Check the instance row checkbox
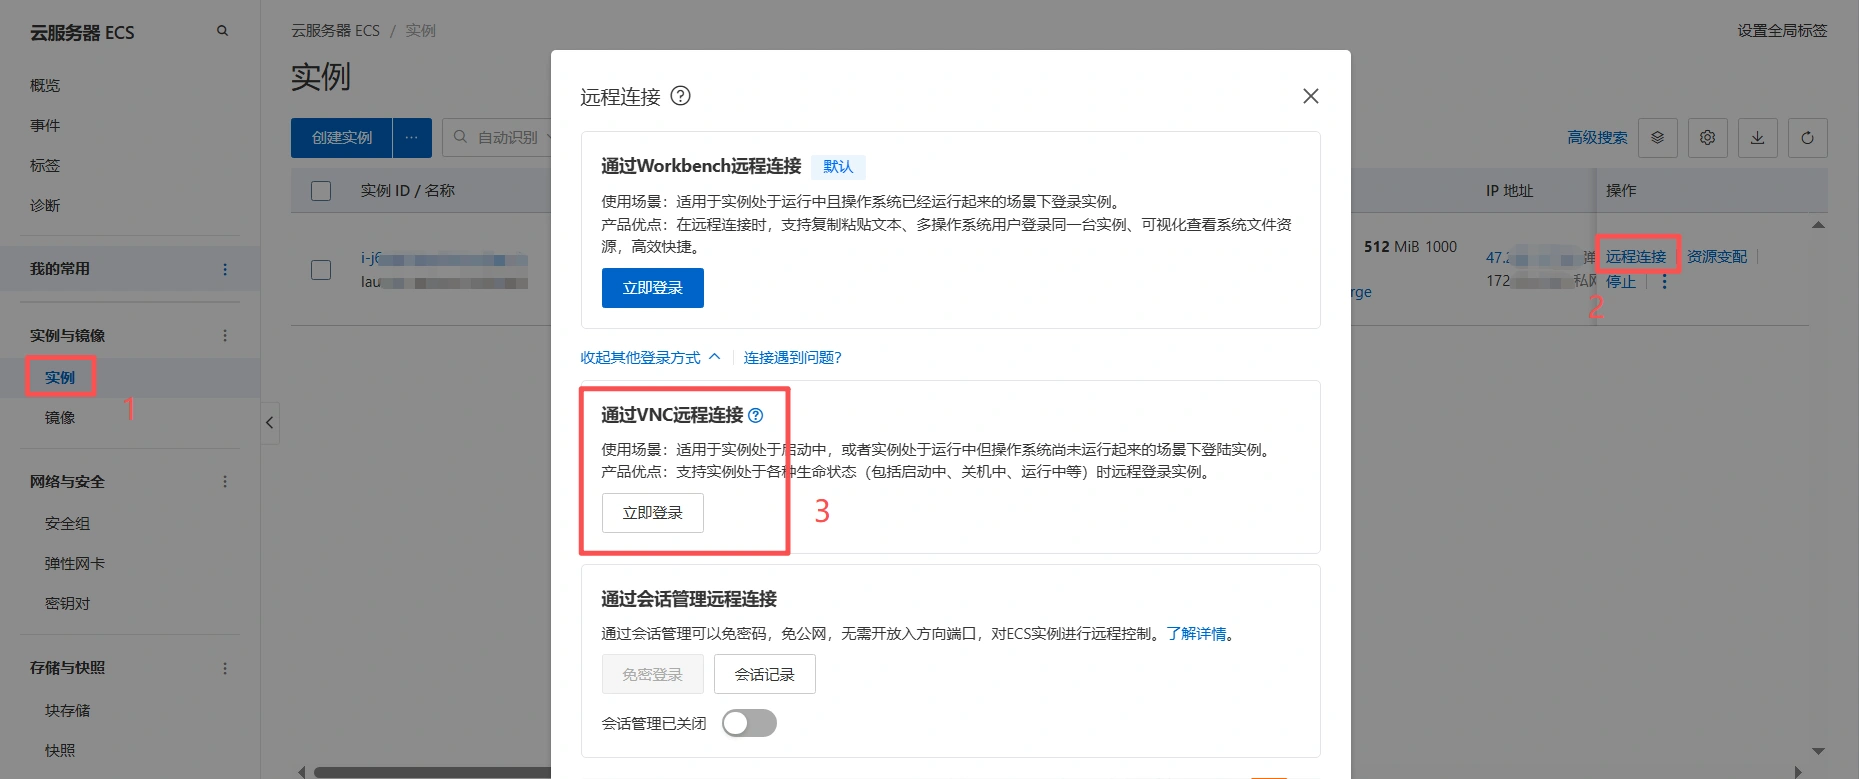Image resolution: width=1859 pixels, height=779 pixels. pyautogui.click(x=321, y=270)
